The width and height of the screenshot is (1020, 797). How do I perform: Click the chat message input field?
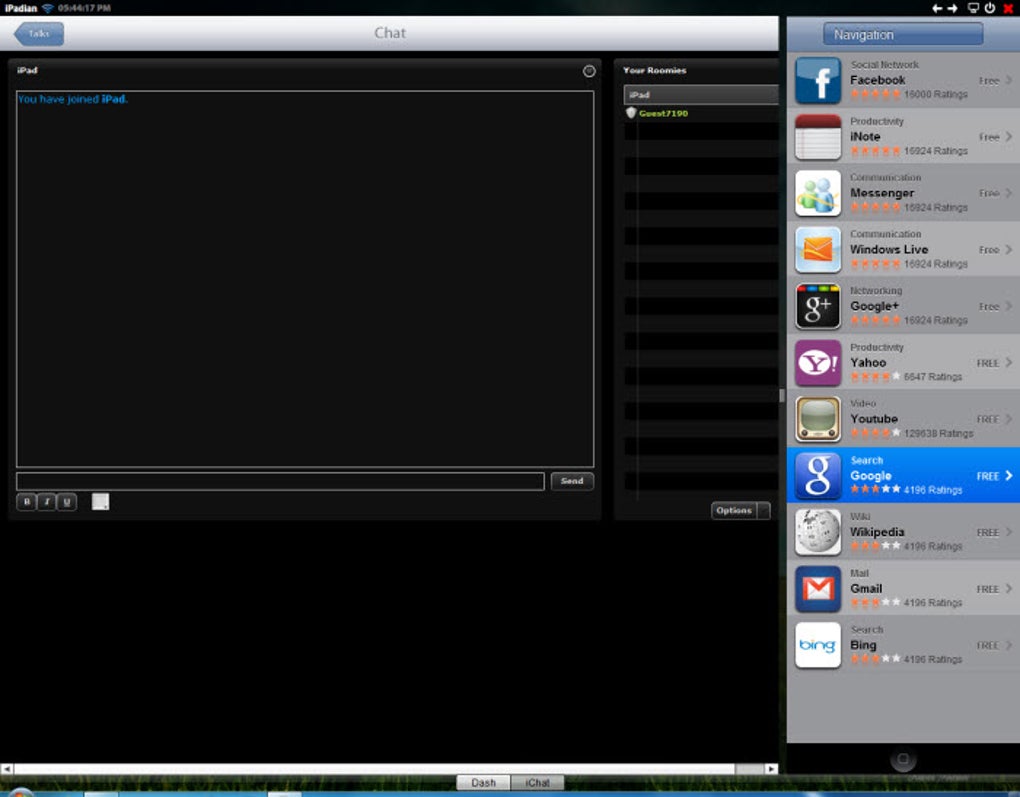click(x=280, y=481)
